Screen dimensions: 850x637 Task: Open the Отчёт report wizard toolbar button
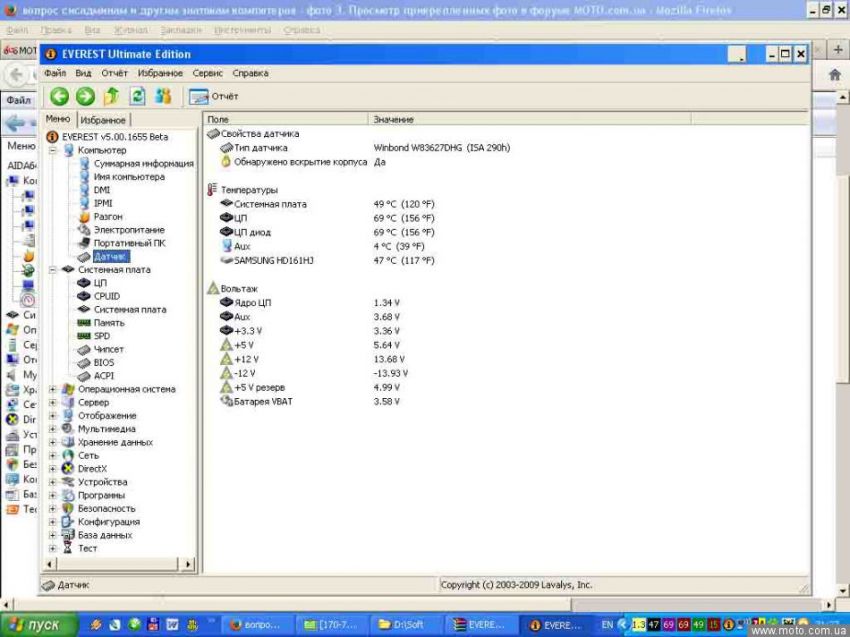coord(214,96)
